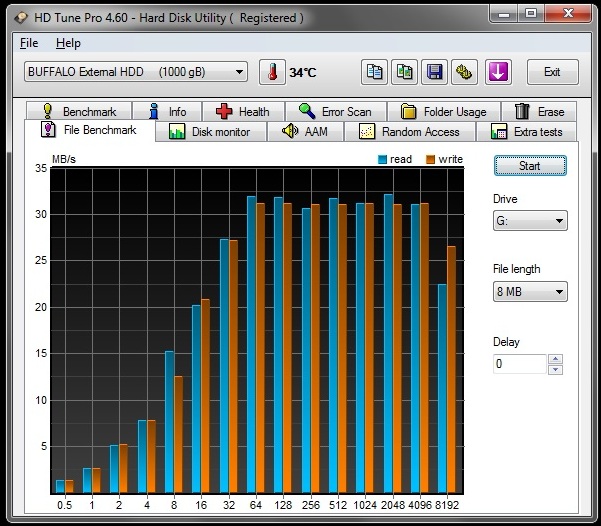Expand the File length 8 MB dropdown
The height and width of the screenshot is (526, 601).
pyautogui.click(x=530, y=292)
